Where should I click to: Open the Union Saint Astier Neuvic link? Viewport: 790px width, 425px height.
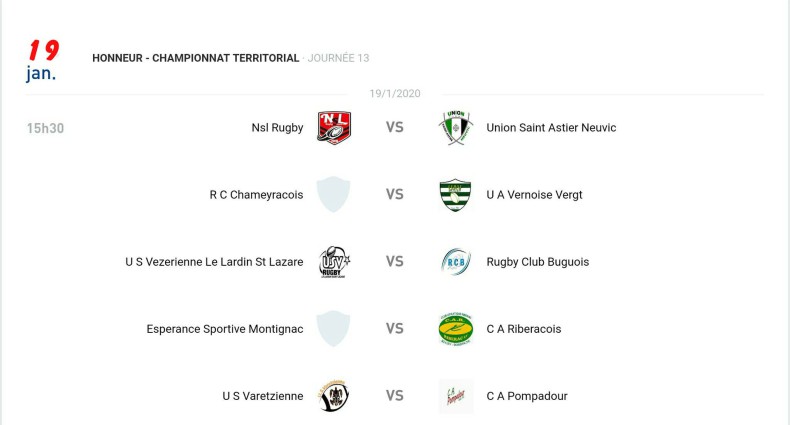pos(551,128)
